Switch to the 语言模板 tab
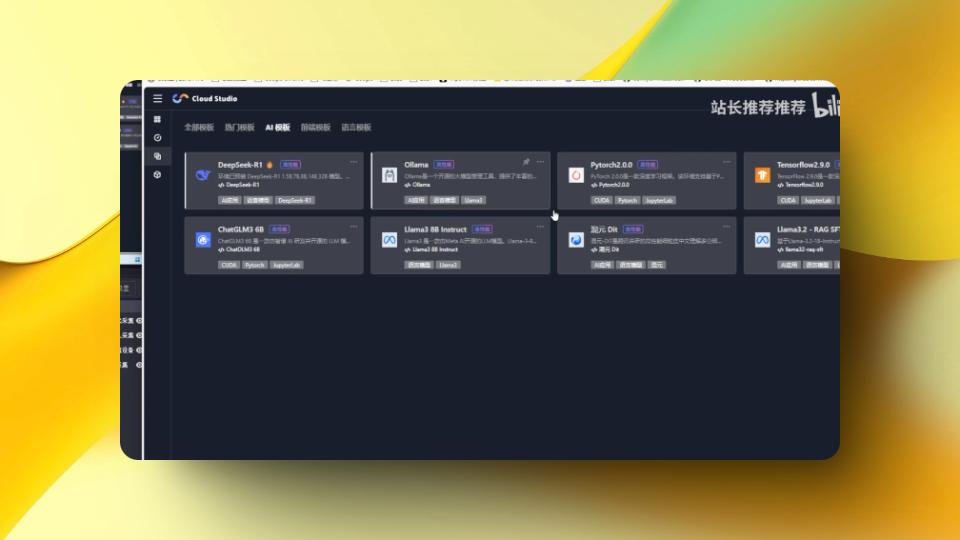This screenshot has width=960, height=540. coord(356,128)
